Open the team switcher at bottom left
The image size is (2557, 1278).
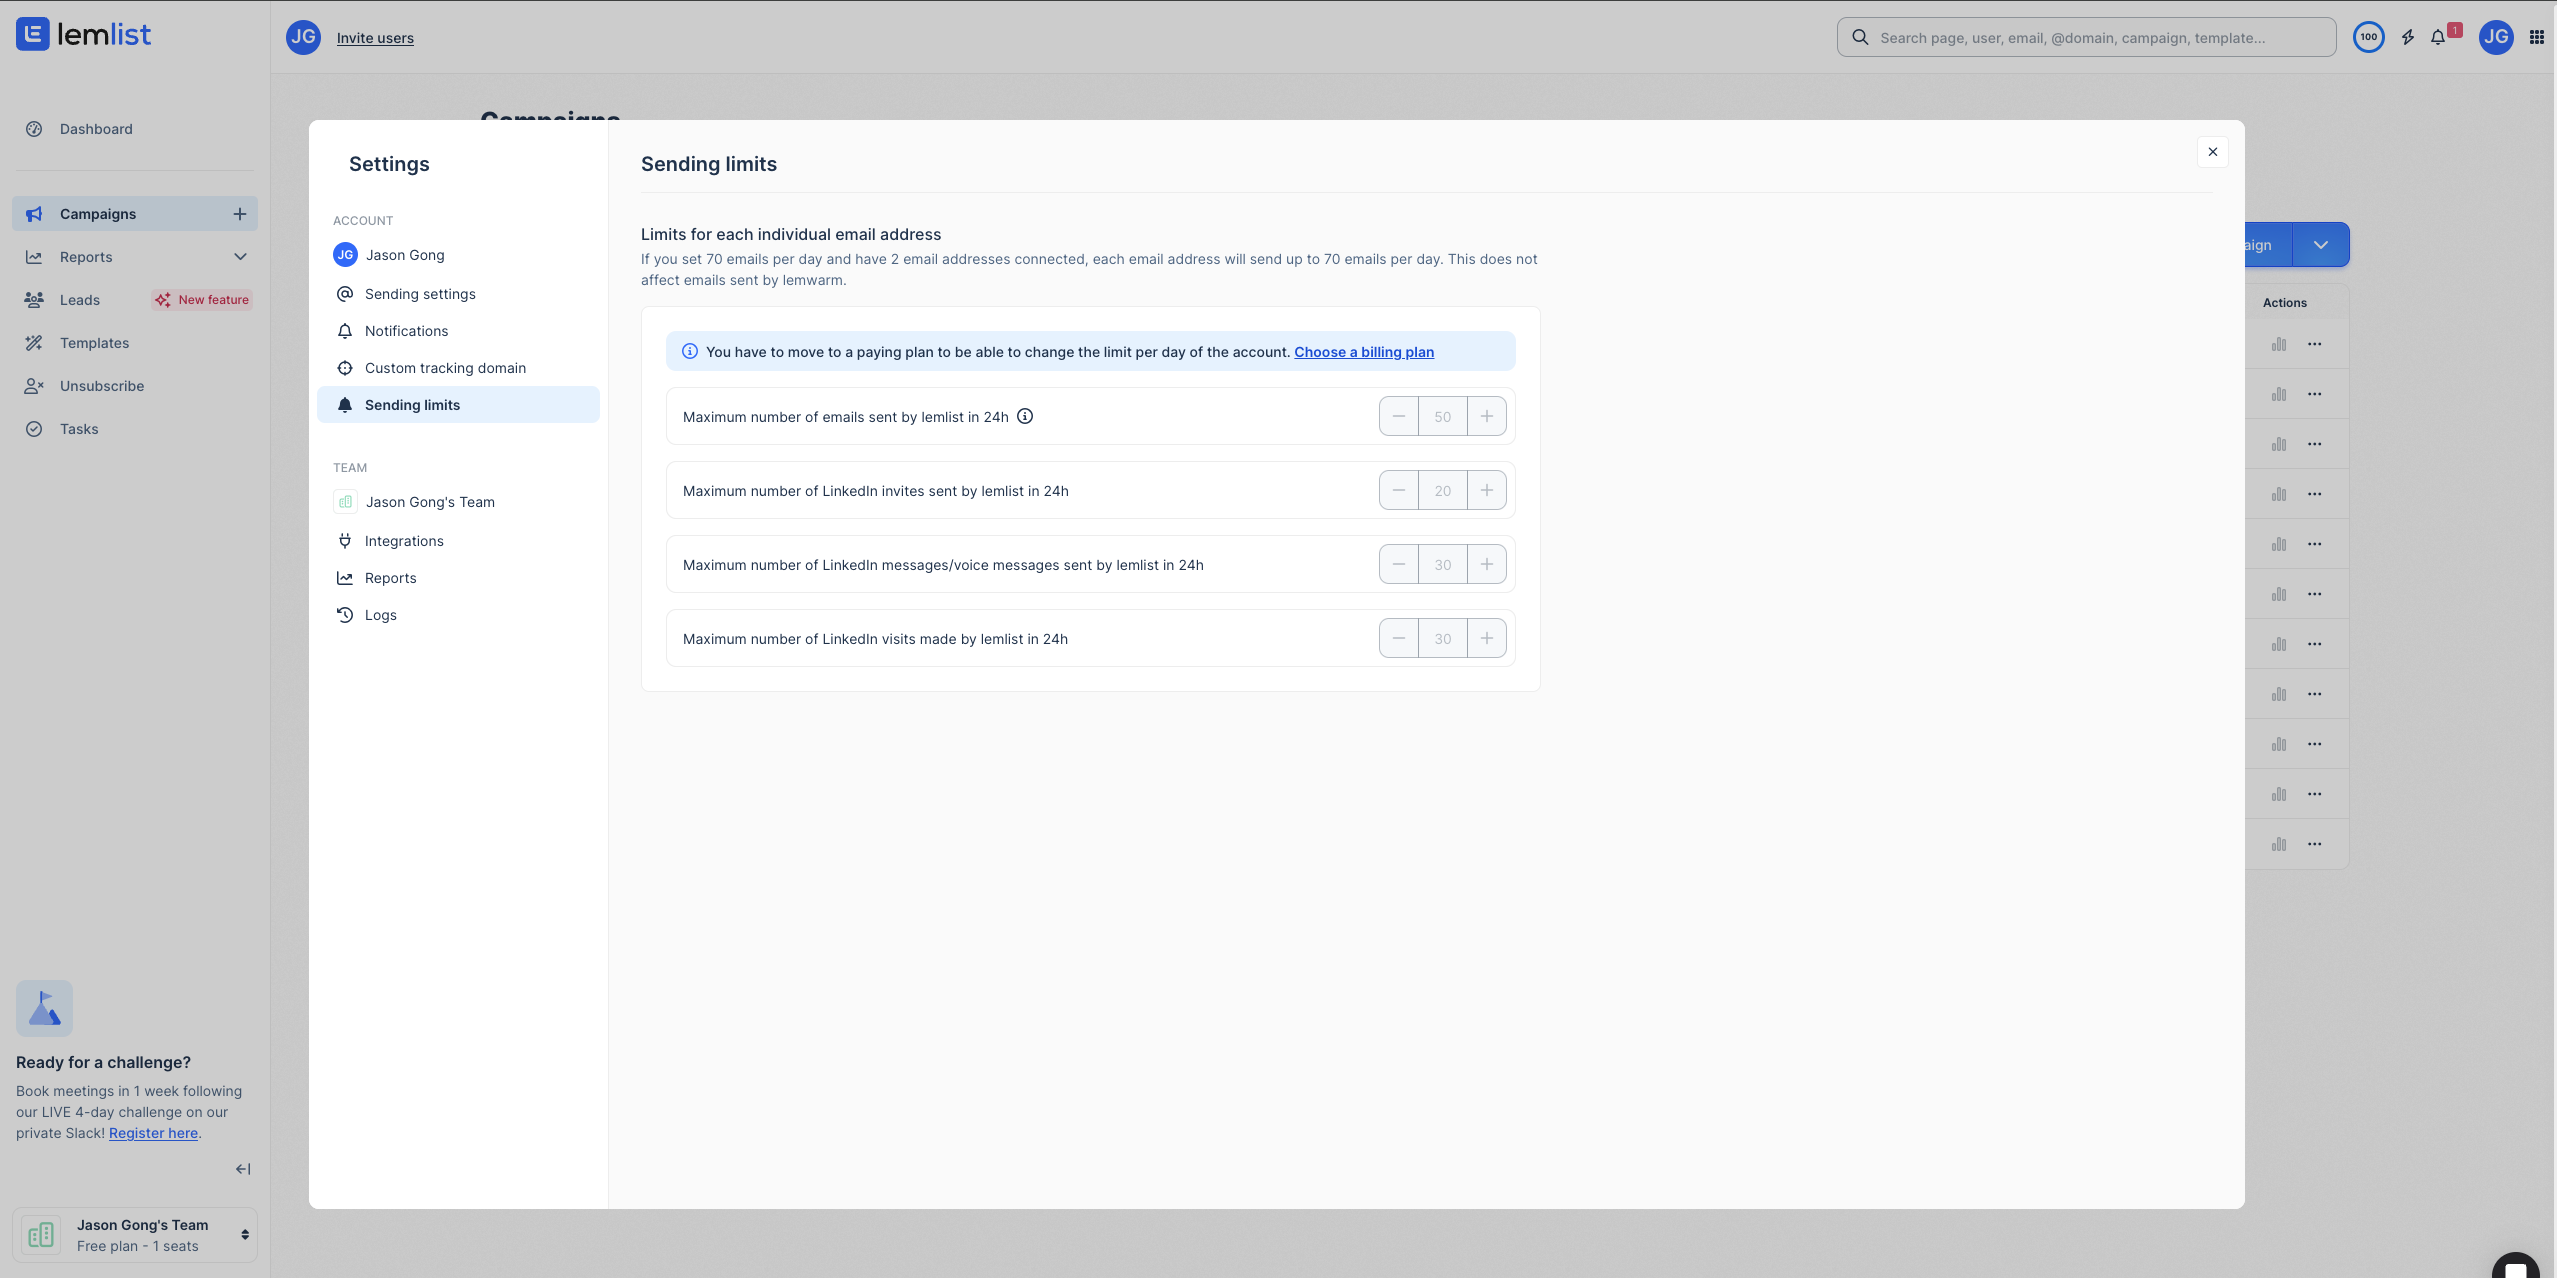(135, 1234)
